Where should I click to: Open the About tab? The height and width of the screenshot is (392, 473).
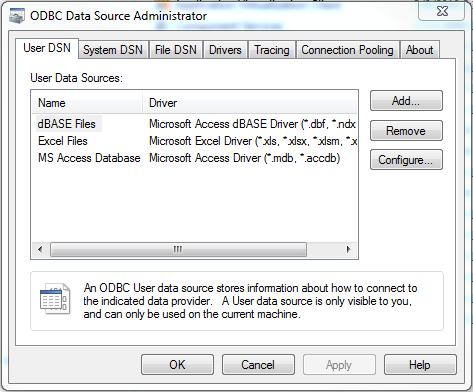point(420,50)
